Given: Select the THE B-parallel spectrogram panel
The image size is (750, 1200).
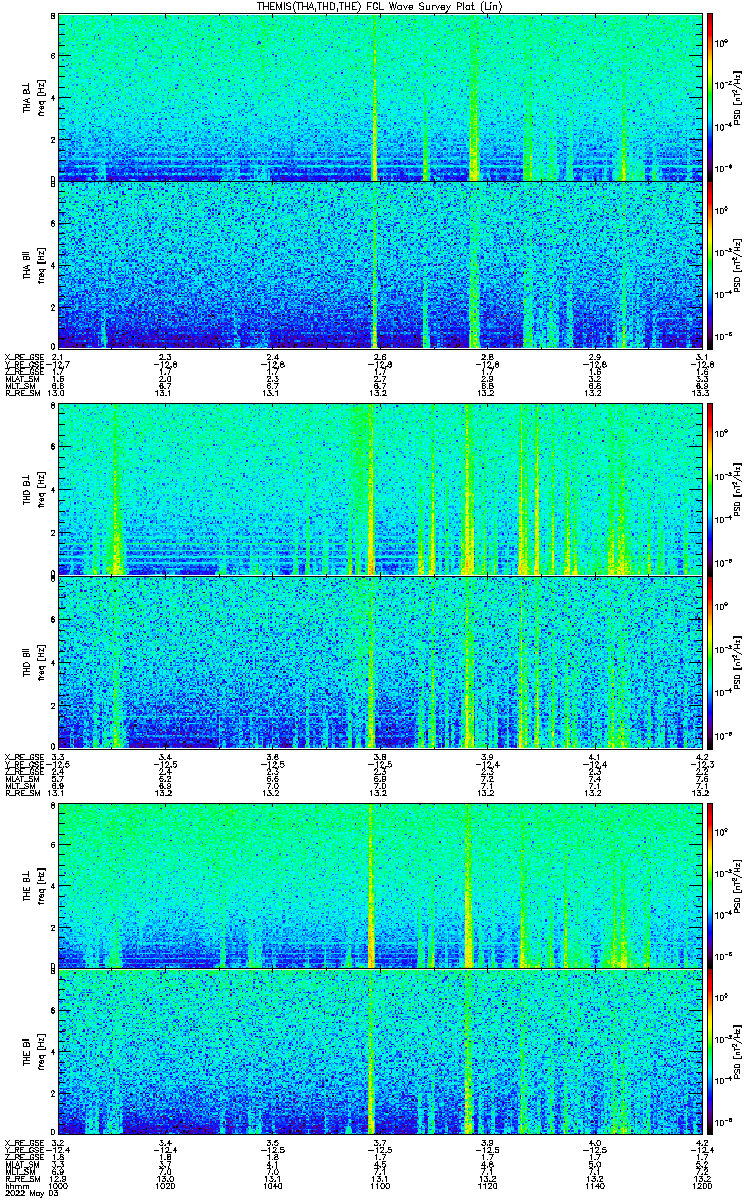Looking at the screenshot, I should (379, 1052).
